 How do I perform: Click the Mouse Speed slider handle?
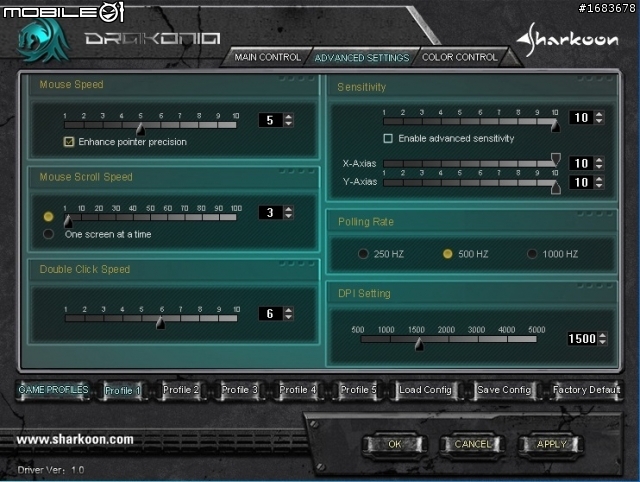coord(140,129)
